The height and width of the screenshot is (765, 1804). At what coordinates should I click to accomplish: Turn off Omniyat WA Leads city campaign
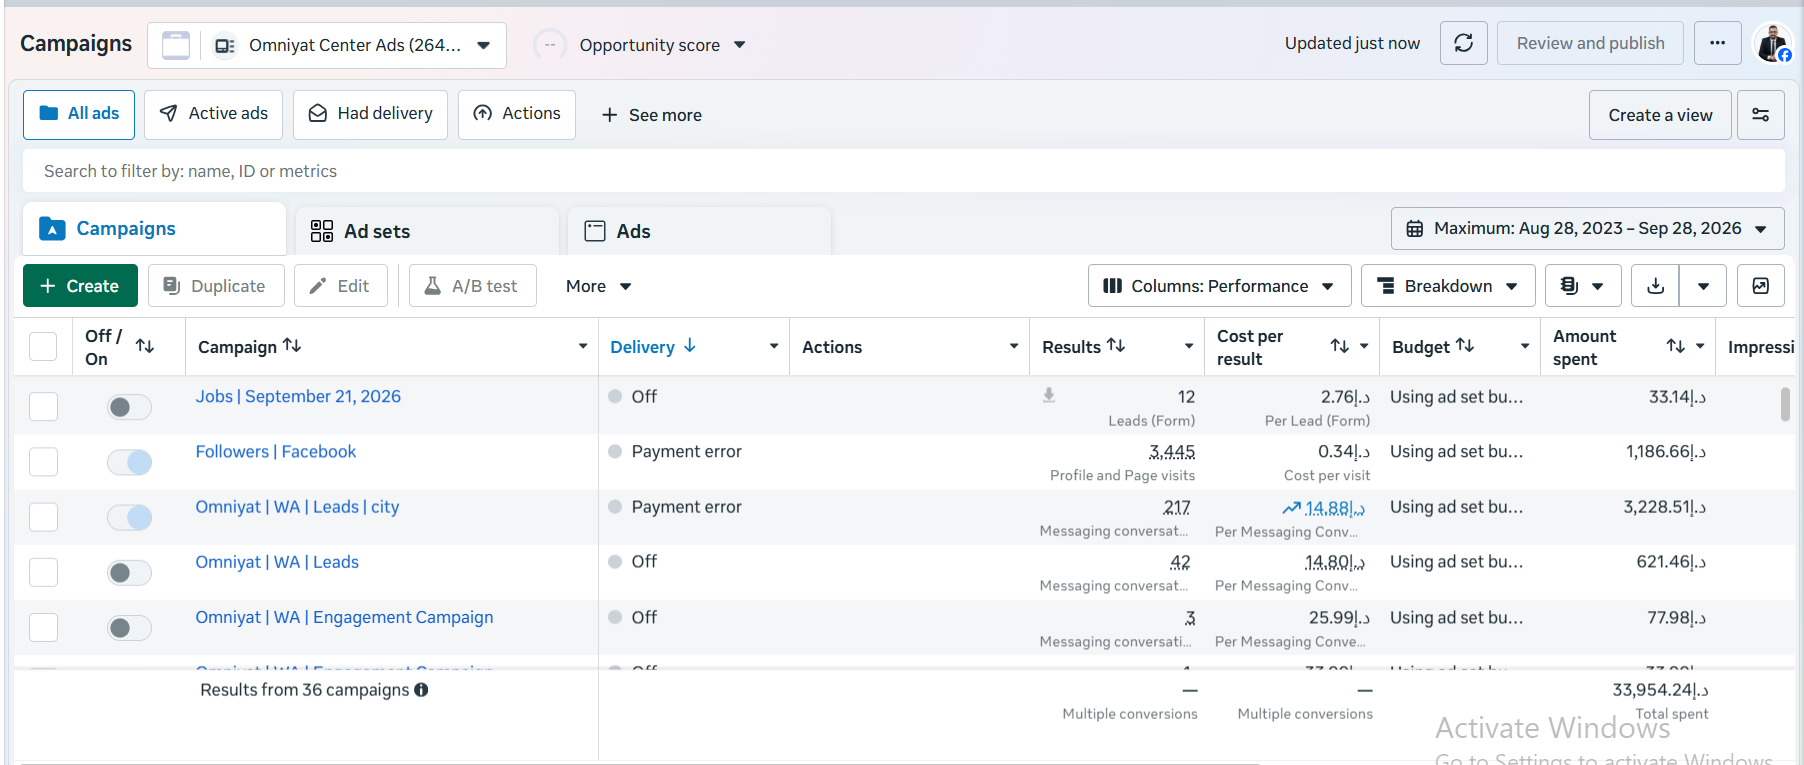(130, 517)
